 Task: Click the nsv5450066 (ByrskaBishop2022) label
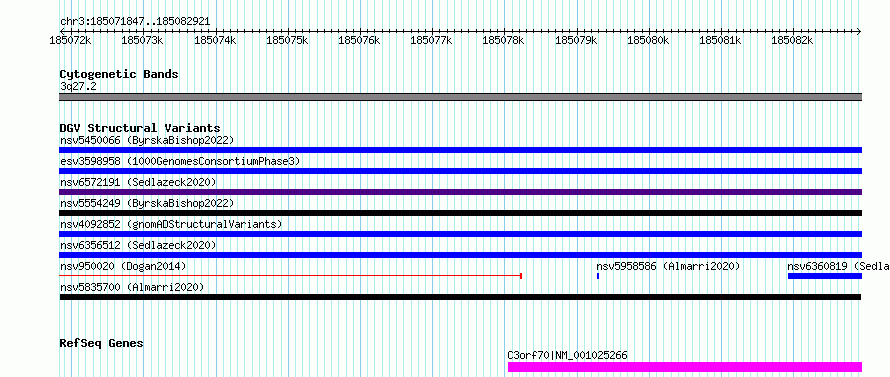point(147,140)
